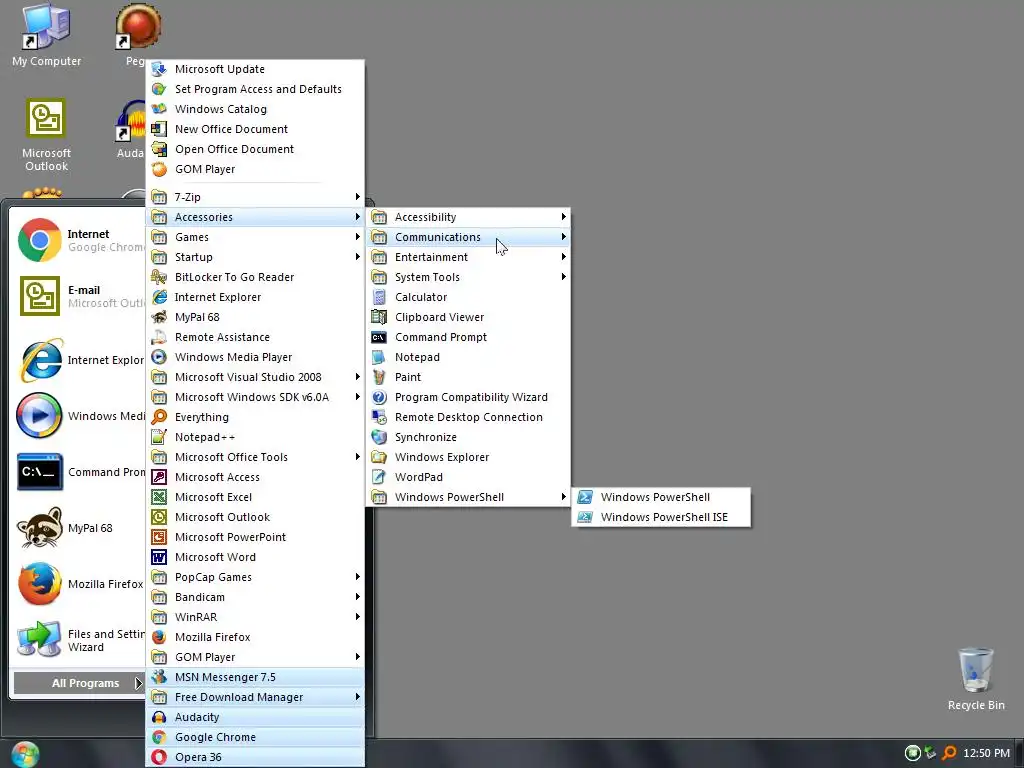The width and height of the screenshot is (1024, 768).
Task: Open pinned Internet Google Chrome item
Action: coord(80,240)
